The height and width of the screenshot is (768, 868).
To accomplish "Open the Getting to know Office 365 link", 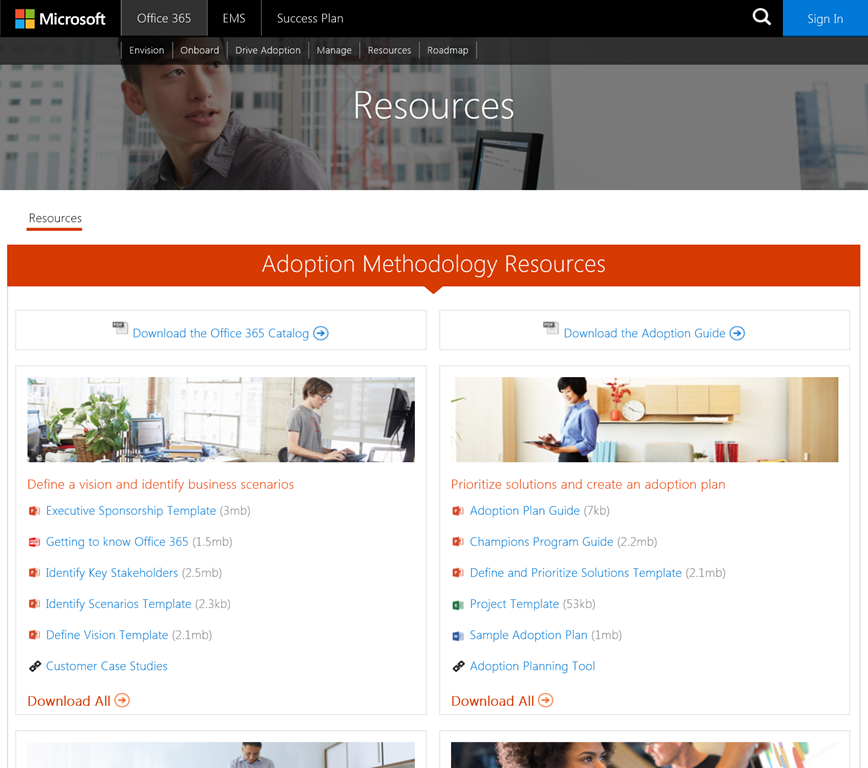I will 117,542.
